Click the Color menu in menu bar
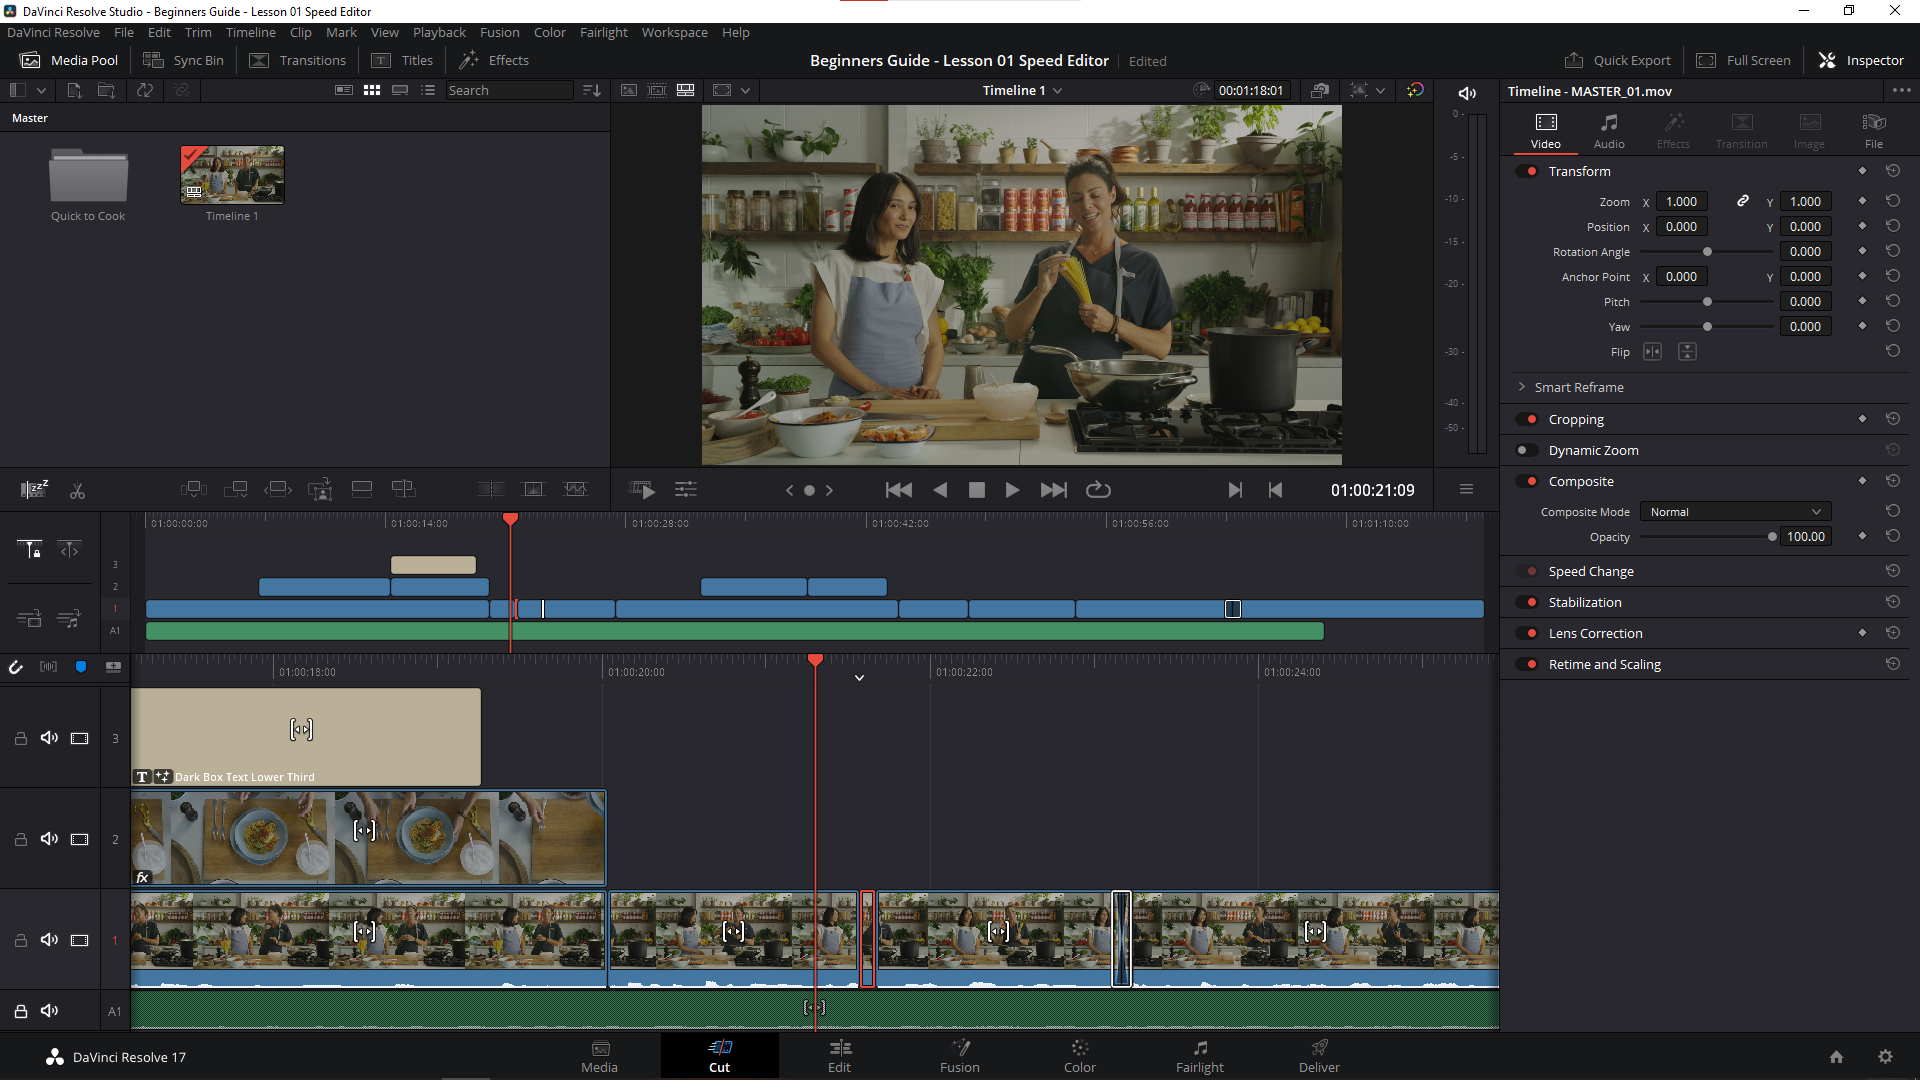This screenshot has height=1080, width=1920. tap(551, 32)
